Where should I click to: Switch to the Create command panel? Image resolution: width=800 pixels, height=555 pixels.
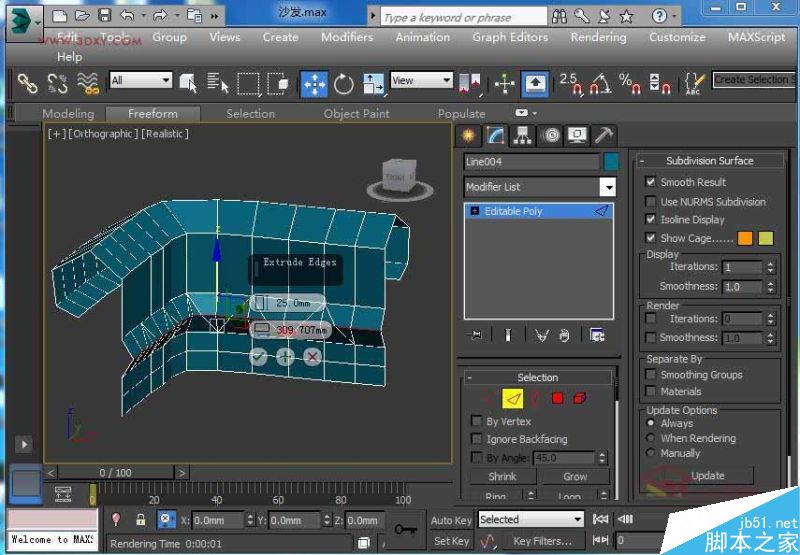[x=468, y=136]
